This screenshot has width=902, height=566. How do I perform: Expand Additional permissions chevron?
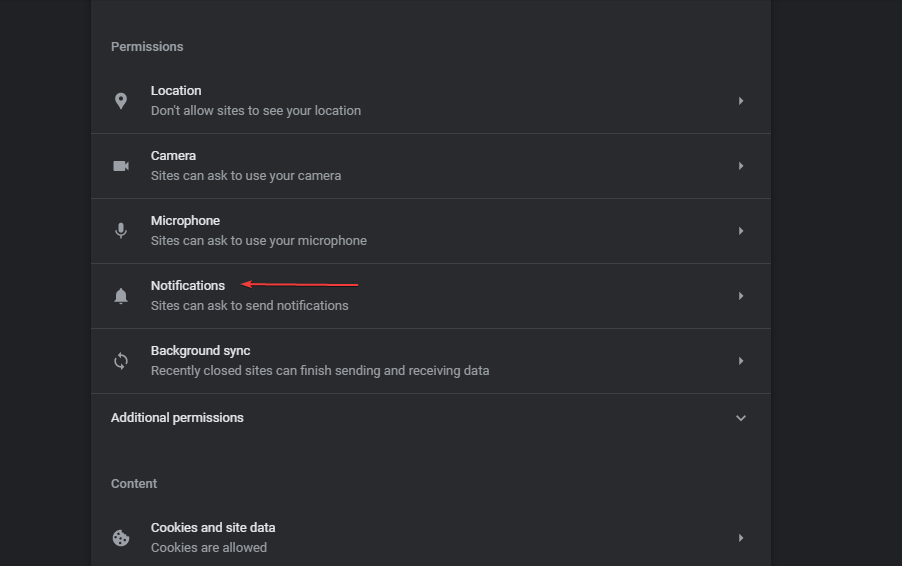[741, 418]
